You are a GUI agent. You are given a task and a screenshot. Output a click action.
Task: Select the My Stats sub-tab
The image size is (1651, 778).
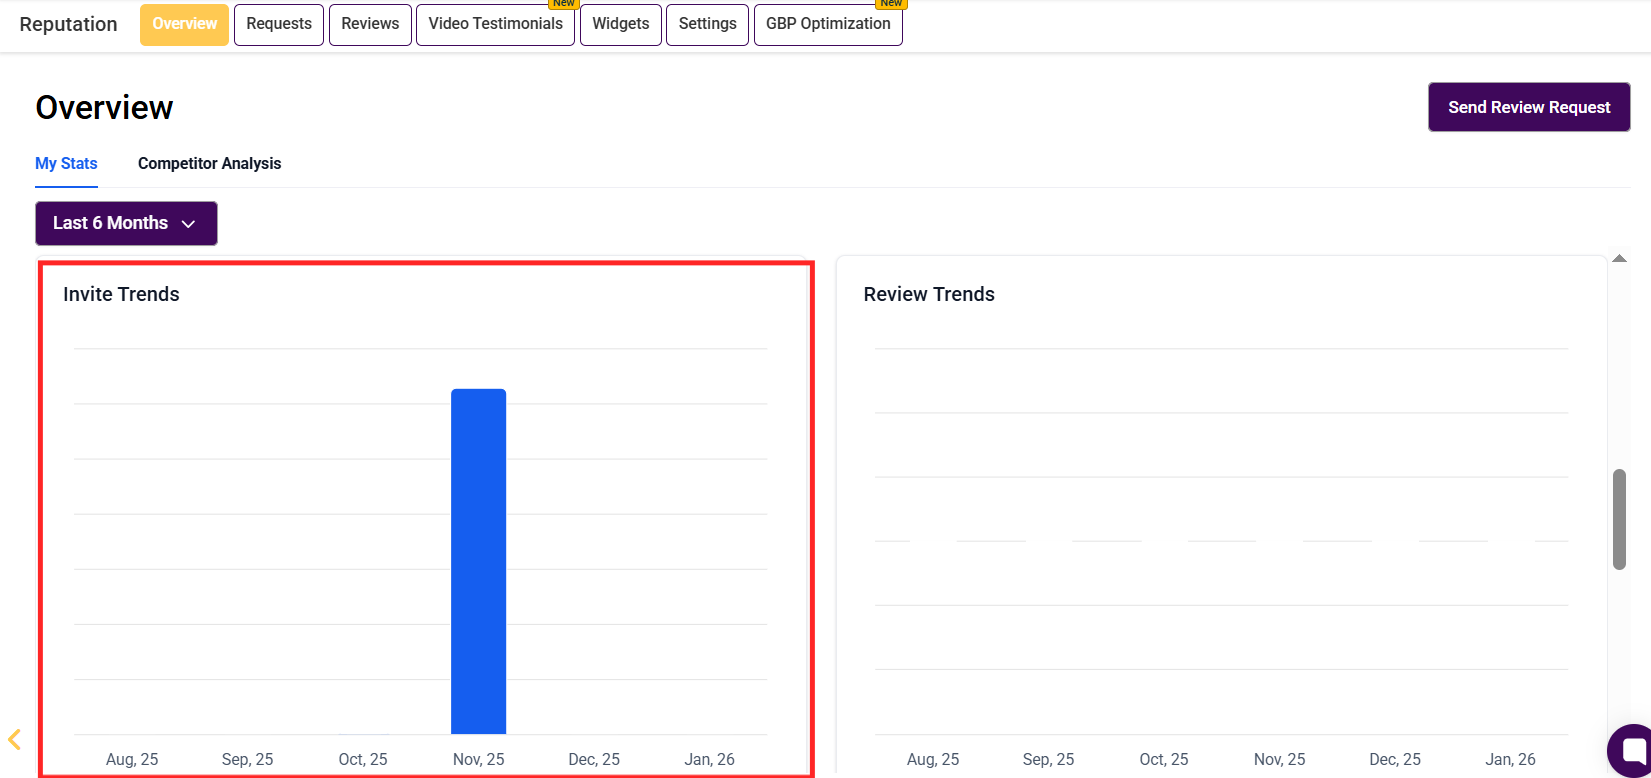(x=66, y=163)
